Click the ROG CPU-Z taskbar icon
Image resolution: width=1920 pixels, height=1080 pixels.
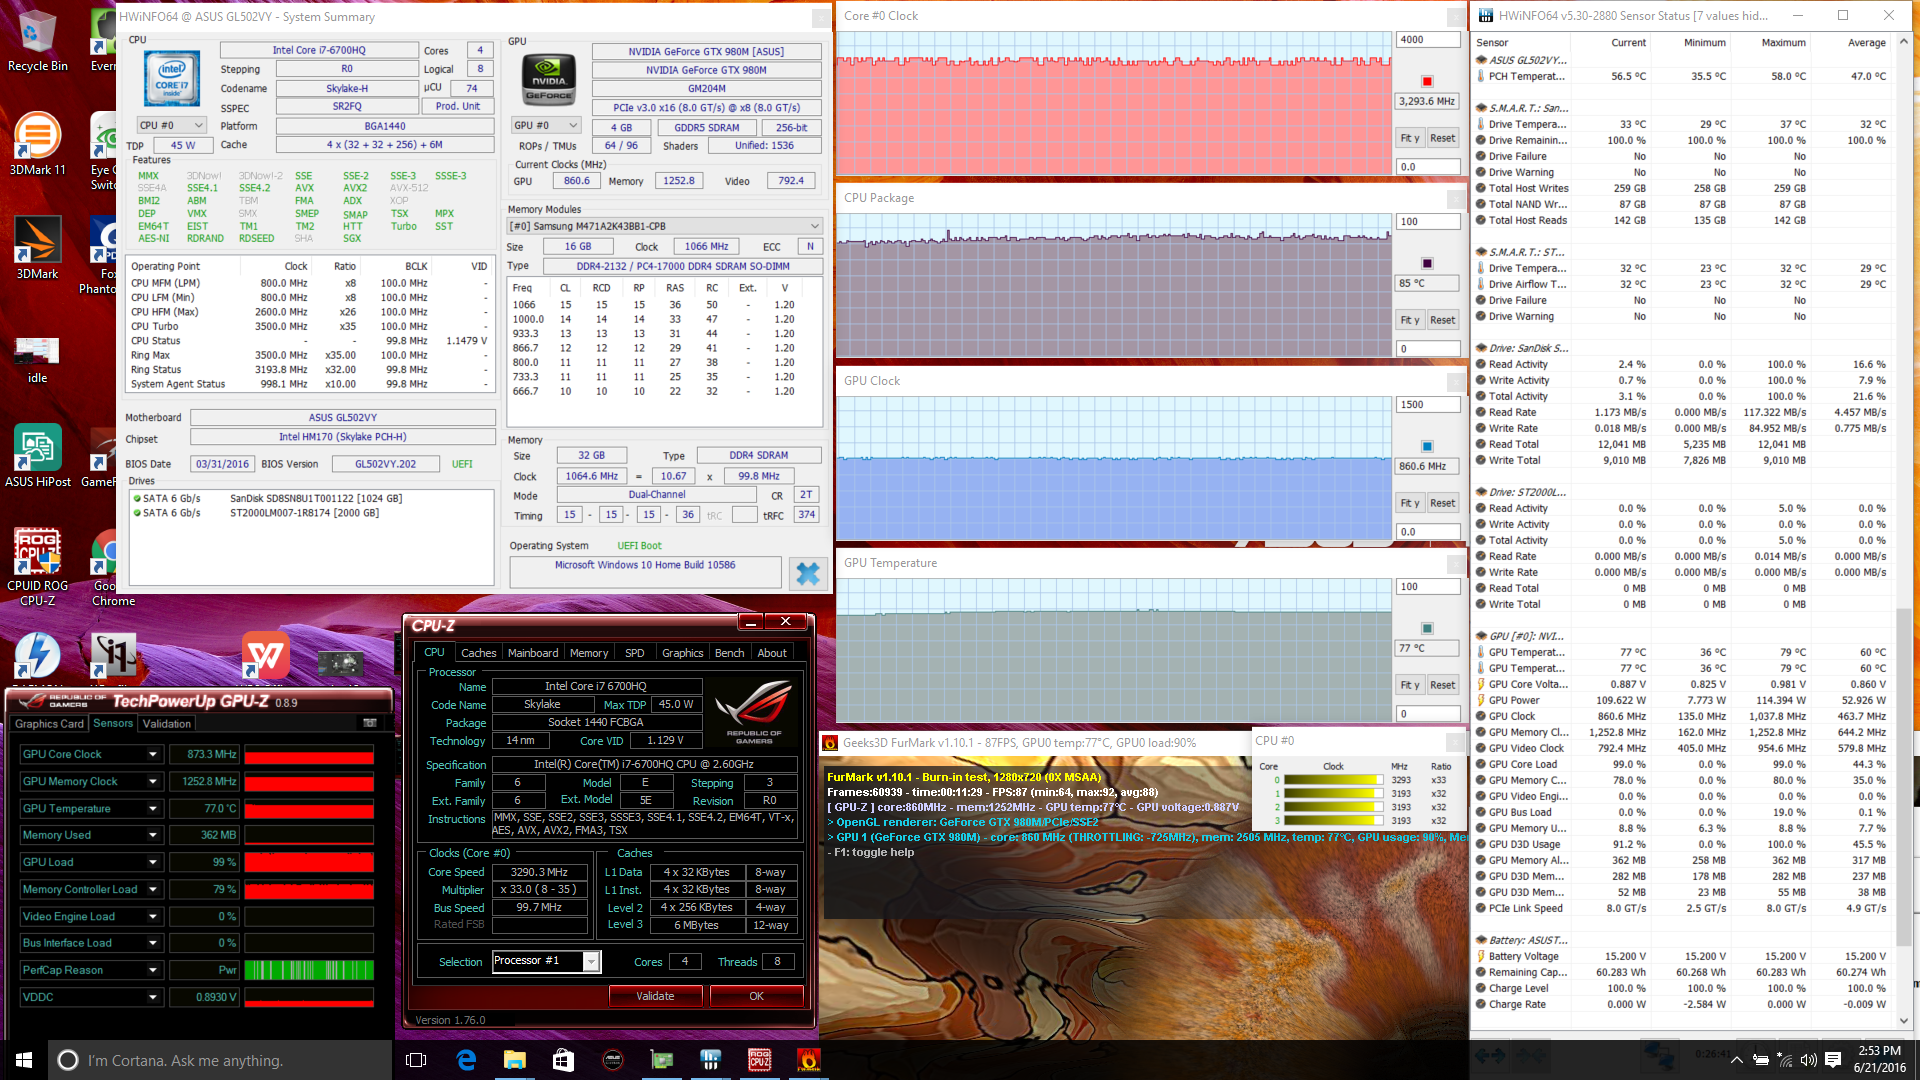pos(760,1060)
